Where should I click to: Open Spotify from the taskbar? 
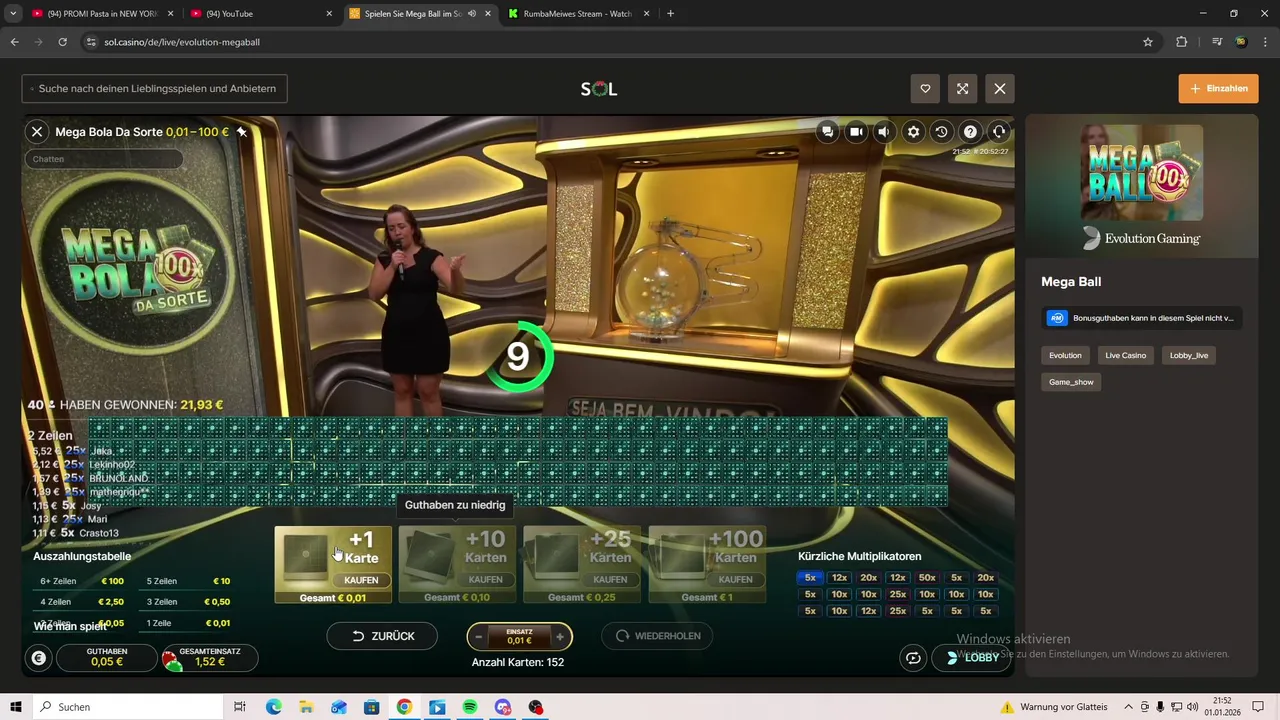(x=470, y=707)
